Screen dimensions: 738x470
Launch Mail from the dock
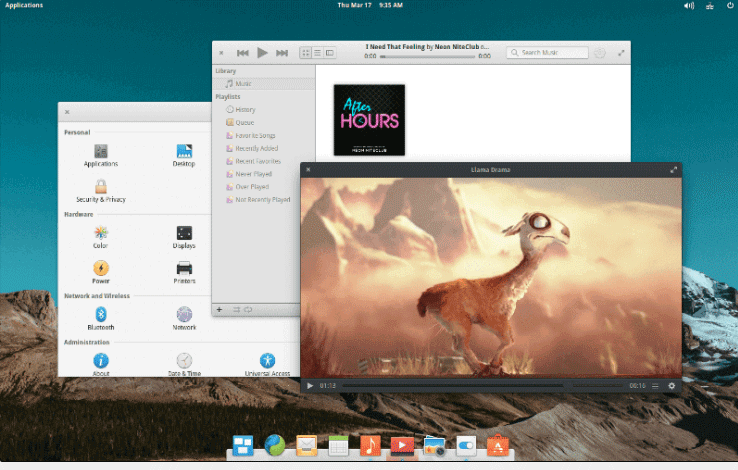306,446
